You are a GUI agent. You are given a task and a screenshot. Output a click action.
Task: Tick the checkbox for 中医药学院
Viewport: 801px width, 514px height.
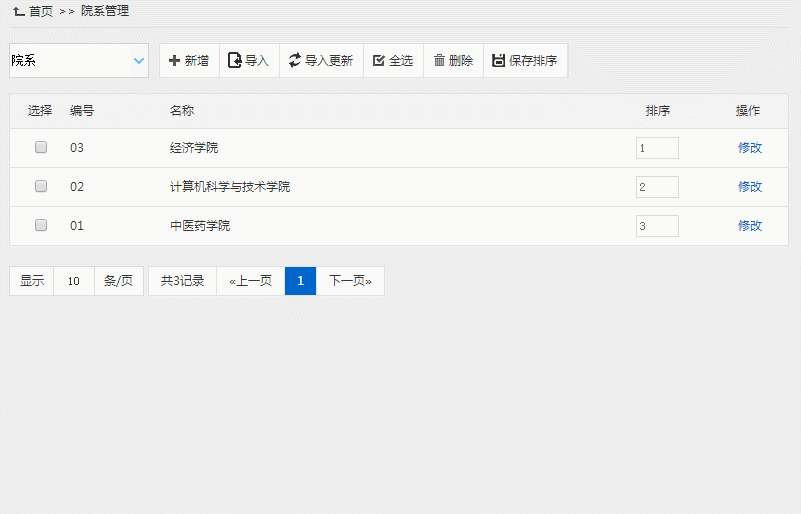pyautogui.click(x=41, y=225)
